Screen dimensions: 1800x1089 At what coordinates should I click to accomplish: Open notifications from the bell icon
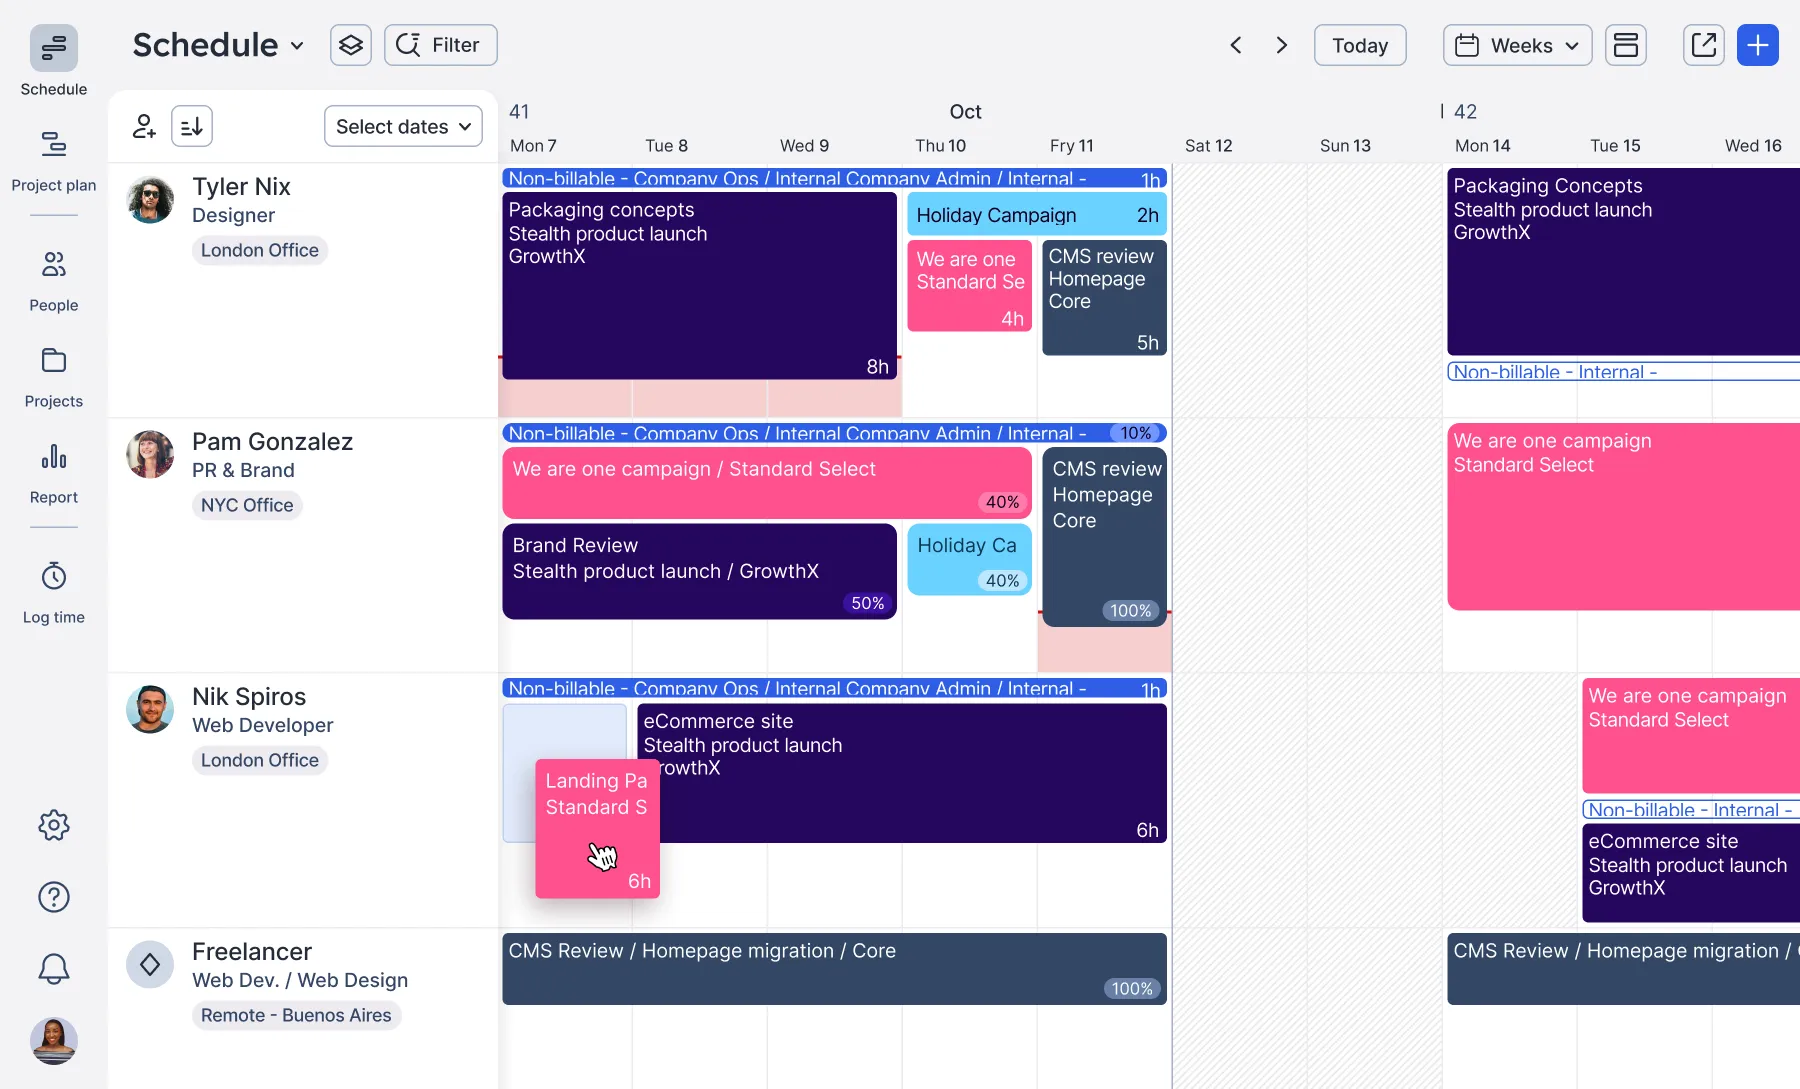pyautogui.click(x=53, y=968)
